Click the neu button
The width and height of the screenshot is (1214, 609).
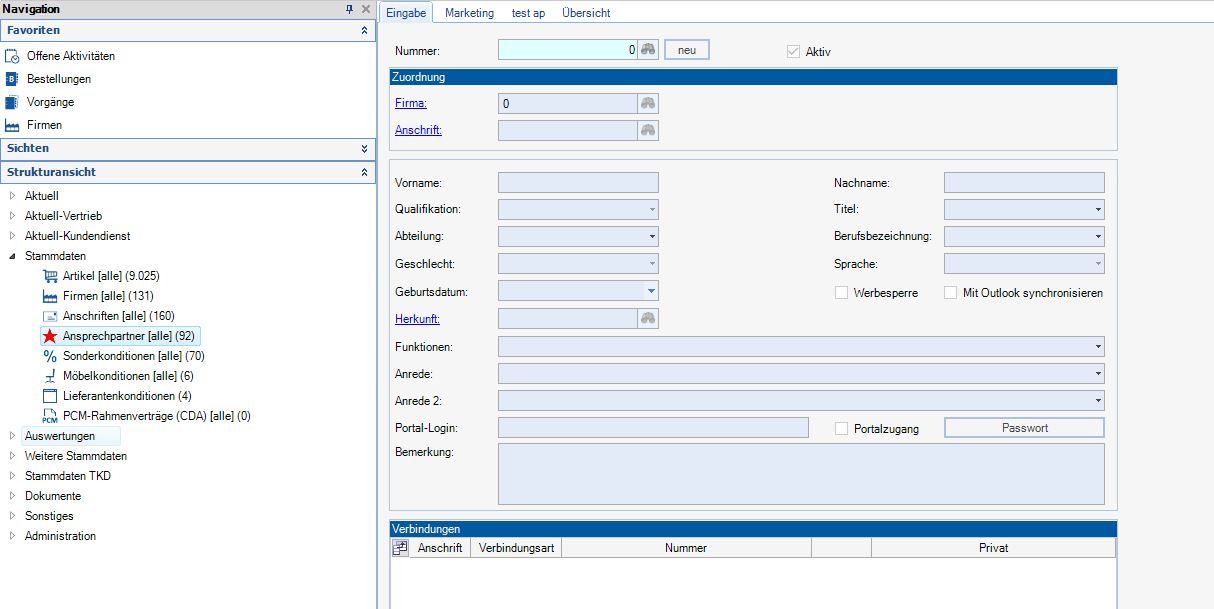[686, 50]
